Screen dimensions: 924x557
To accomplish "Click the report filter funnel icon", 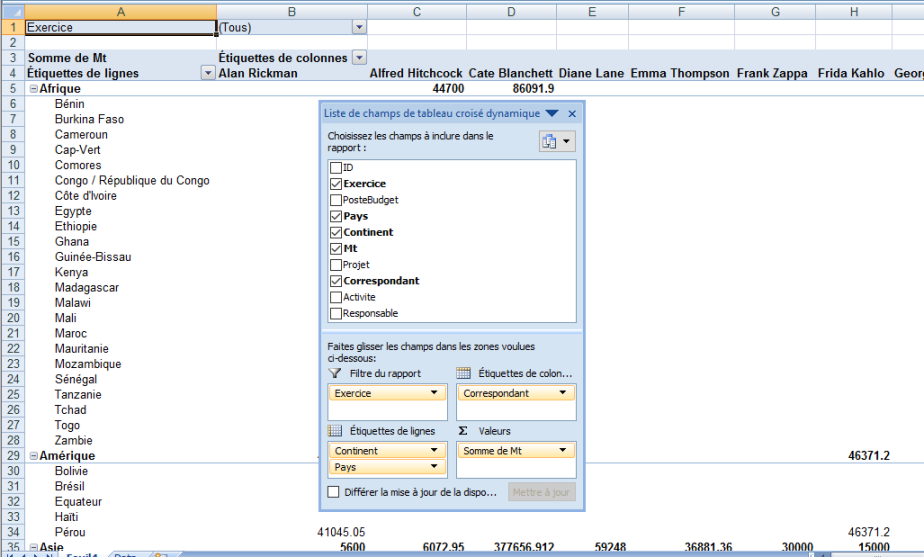I will (335, 373).
